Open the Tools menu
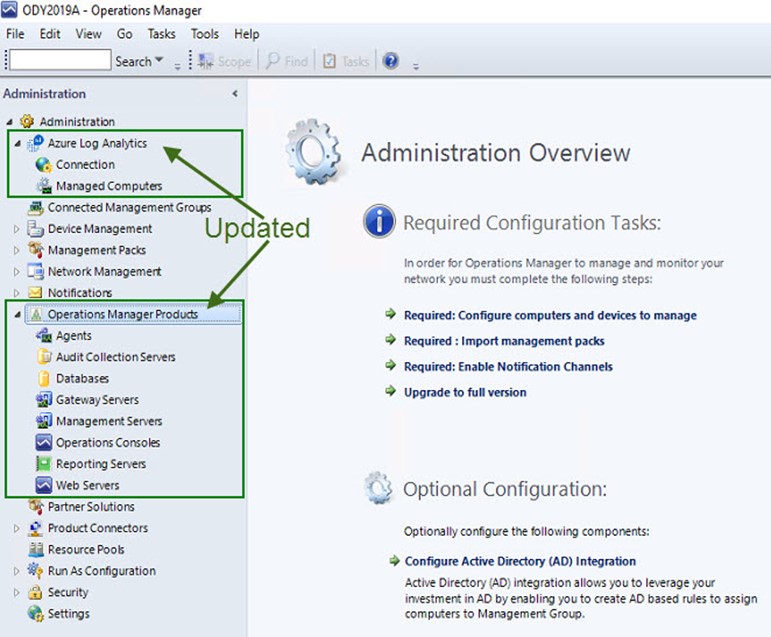The width and height of the screenshot is (771, 637). 204,34
